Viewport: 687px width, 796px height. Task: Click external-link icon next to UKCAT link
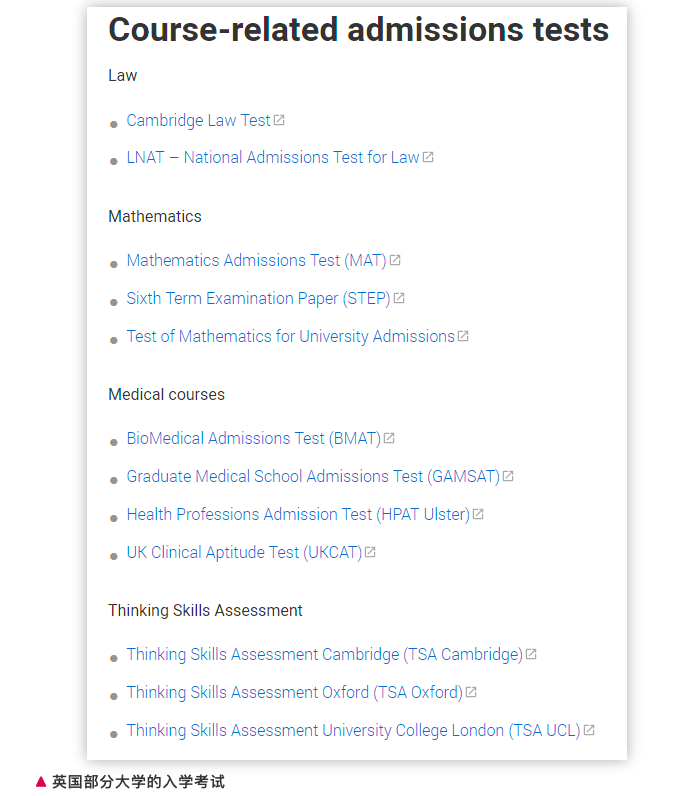pyautogui.click(x=370, y=552)
